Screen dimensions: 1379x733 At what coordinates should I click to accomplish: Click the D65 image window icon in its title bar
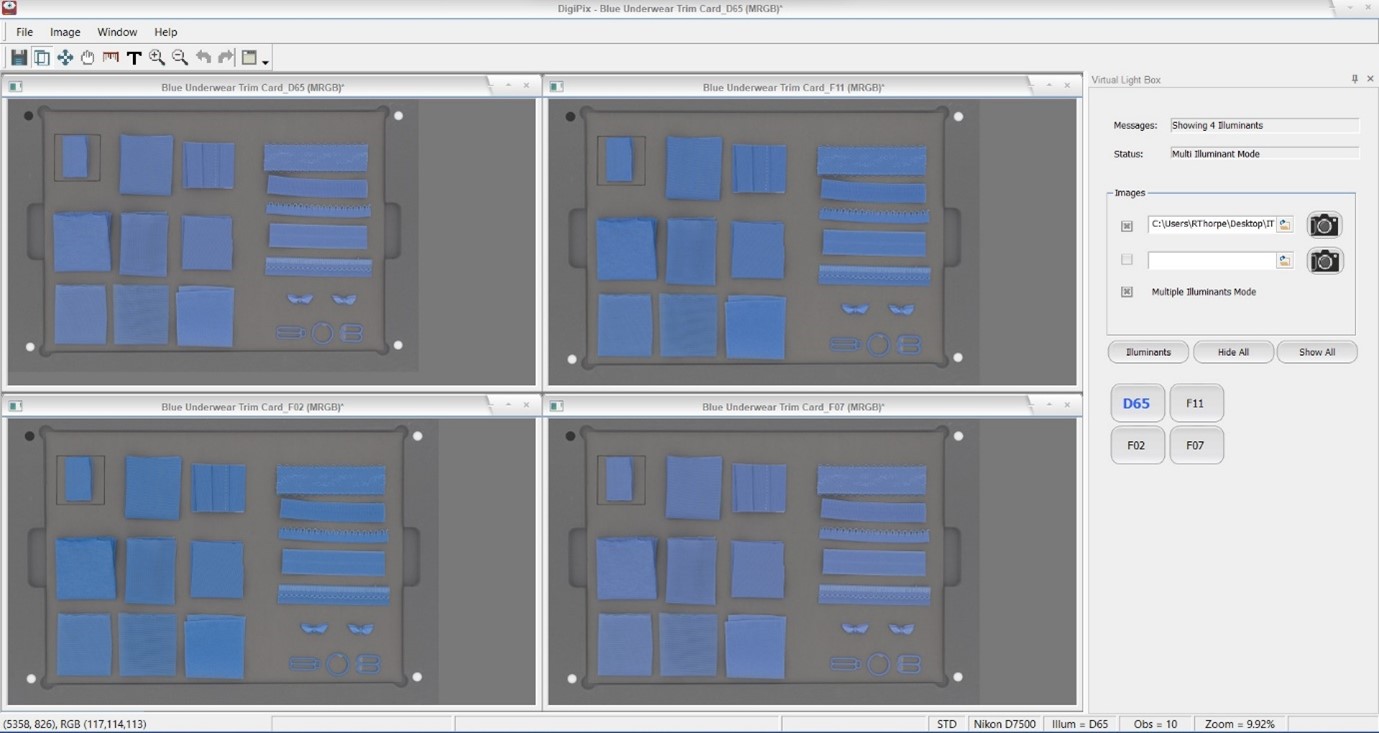tap(15, 87)
